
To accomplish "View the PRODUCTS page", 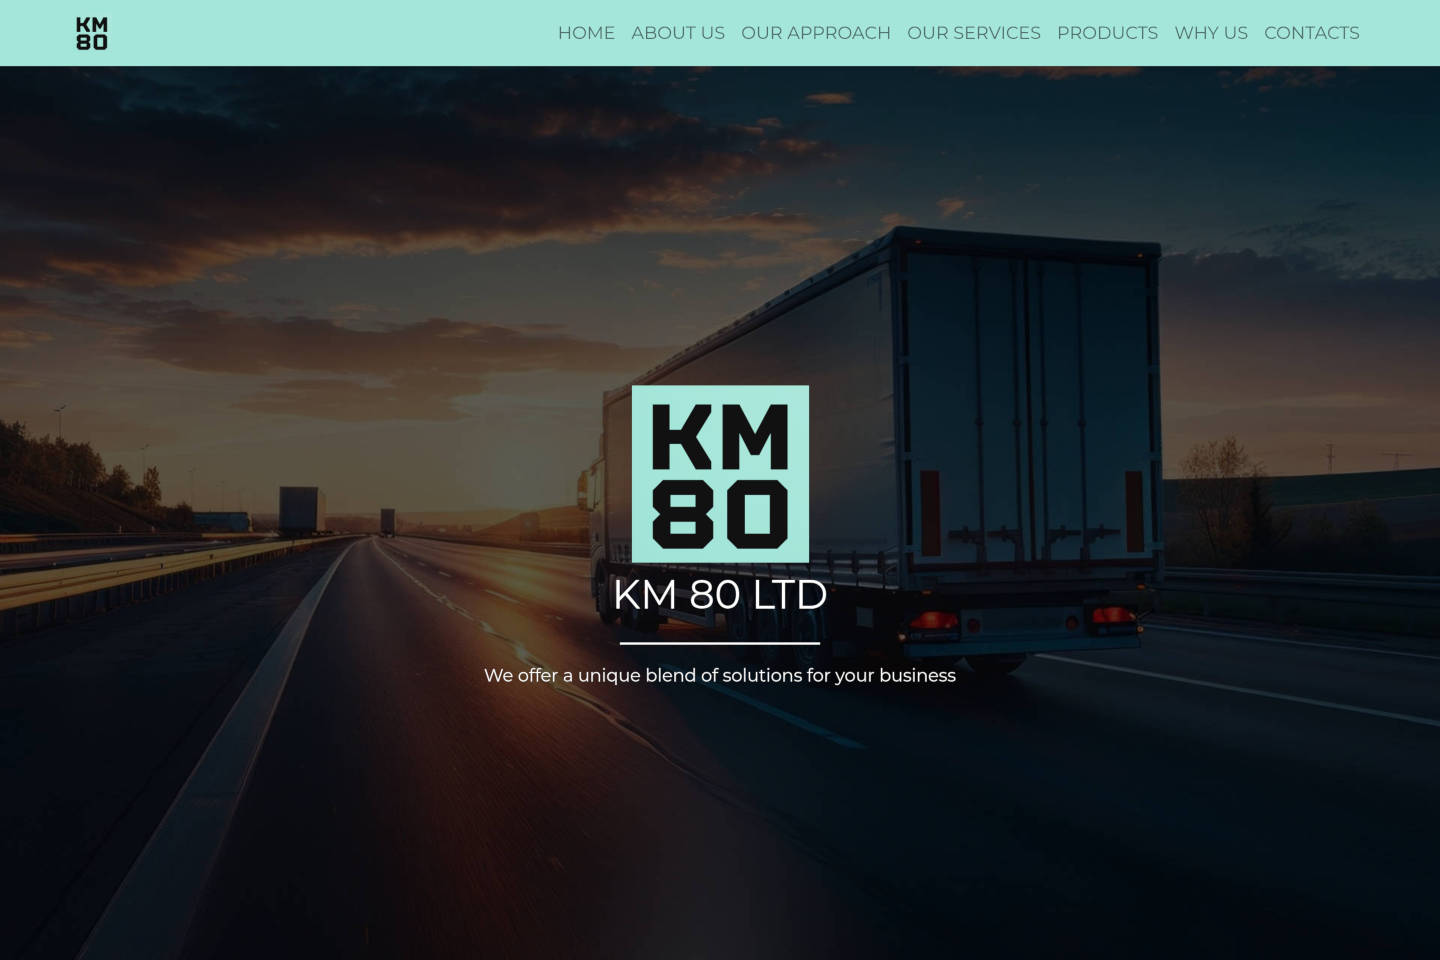I will coord(1107,33).
